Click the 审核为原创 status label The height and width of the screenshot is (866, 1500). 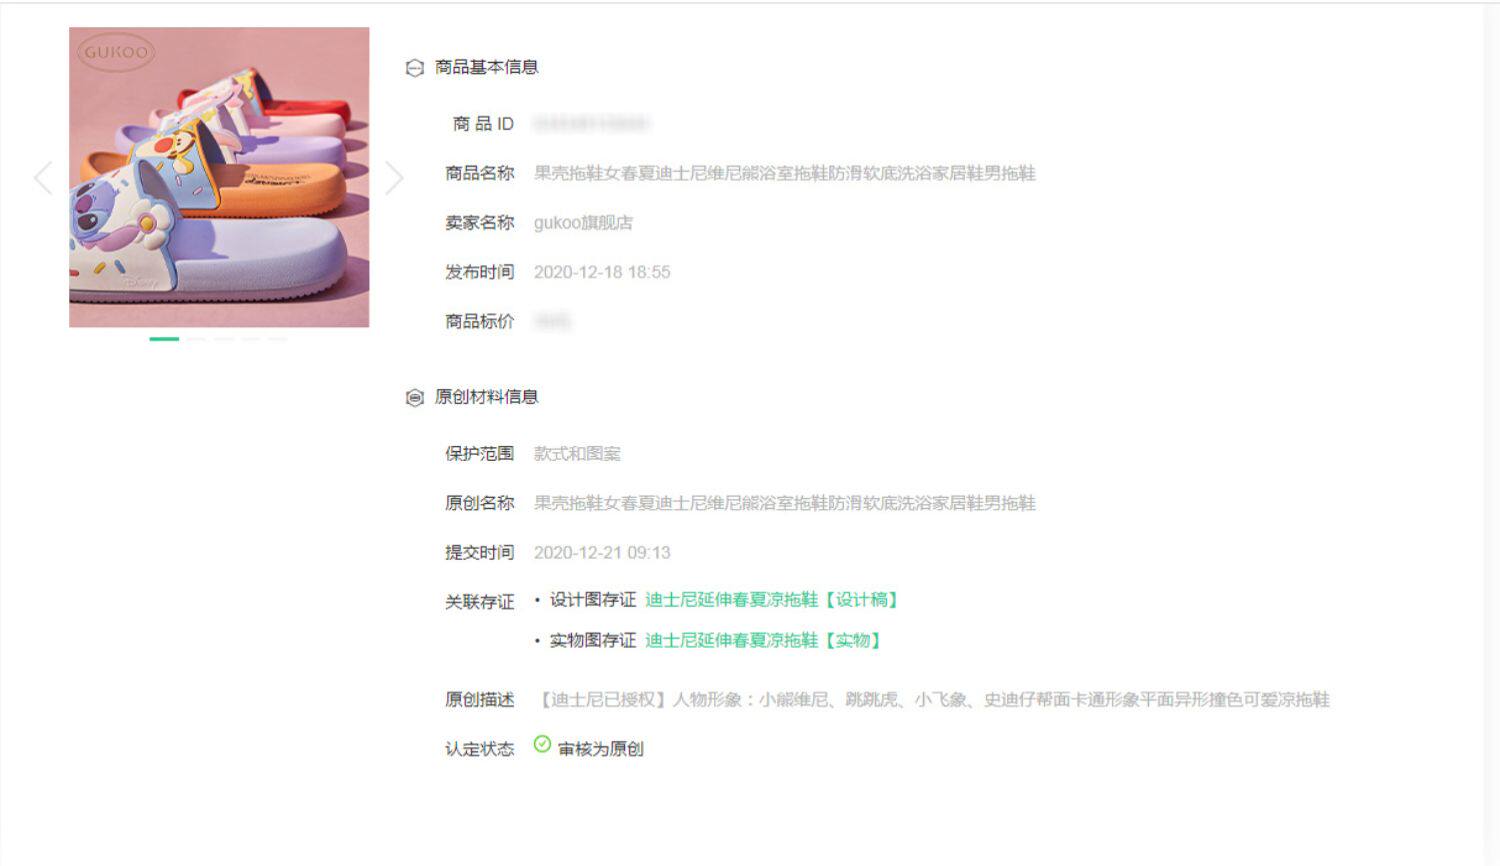click(601, 749)
